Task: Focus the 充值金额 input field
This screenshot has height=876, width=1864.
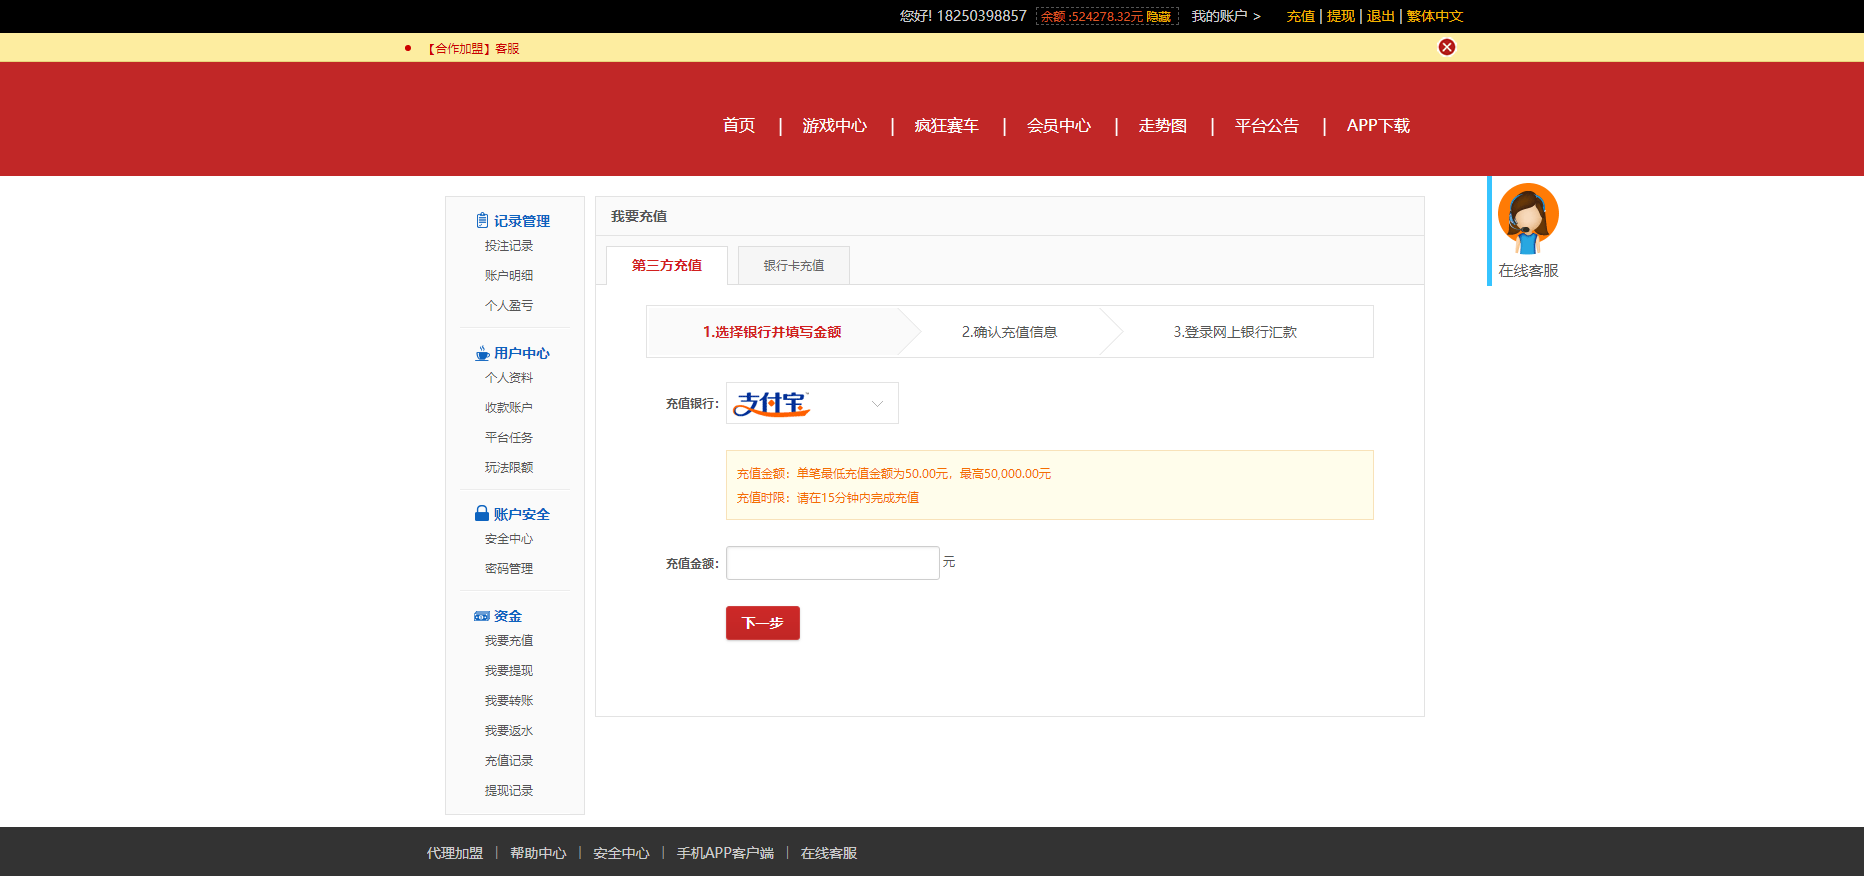Action: 832,563
